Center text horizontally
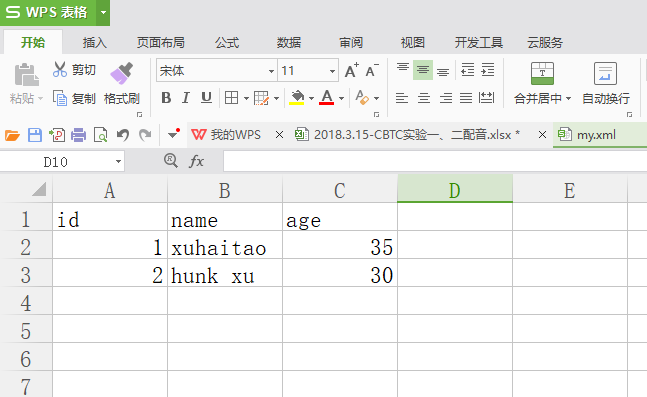Viewport: 647px width, 397px height. (x=424, y=98)
